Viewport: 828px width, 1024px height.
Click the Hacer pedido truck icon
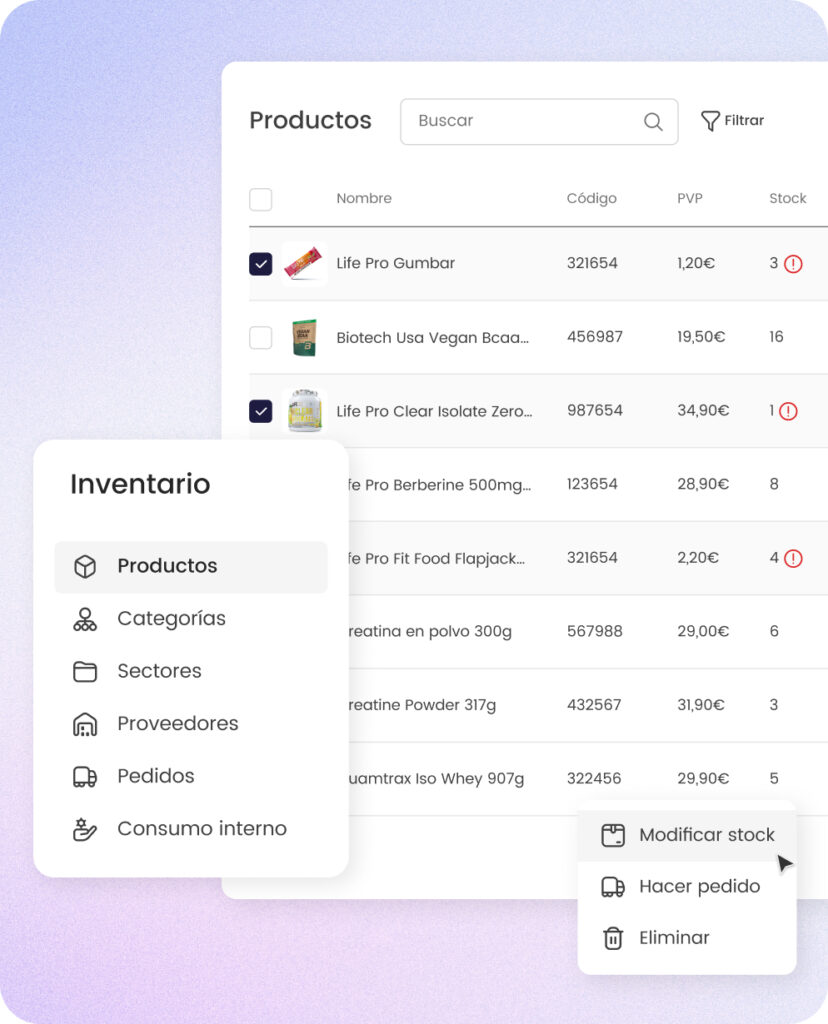[x=613, y=887]
